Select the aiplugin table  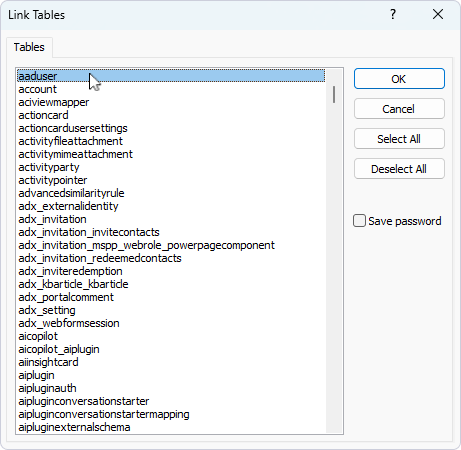(x=171, y=375)
